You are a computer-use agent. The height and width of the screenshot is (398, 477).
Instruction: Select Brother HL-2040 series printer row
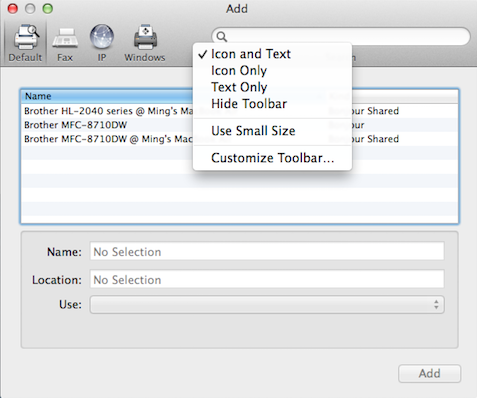pyautogui.click(x=240, y=111)
